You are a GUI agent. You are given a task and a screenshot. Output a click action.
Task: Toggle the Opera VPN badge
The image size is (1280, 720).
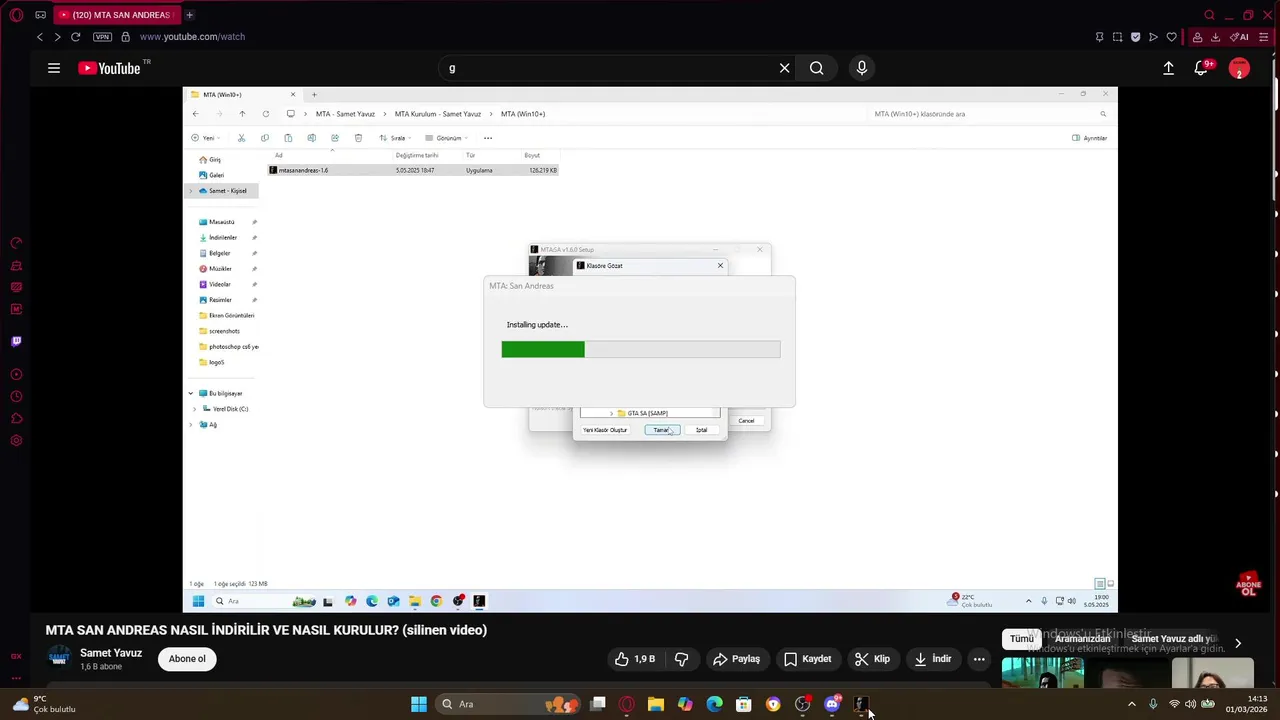[102, 37]
